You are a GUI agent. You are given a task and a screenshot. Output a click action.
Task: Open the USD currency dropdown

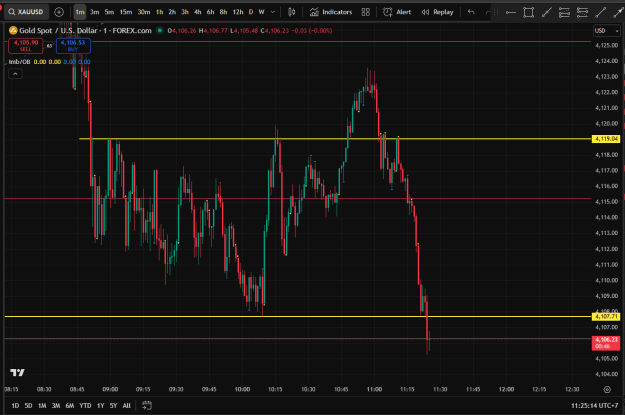click(606, 31)
